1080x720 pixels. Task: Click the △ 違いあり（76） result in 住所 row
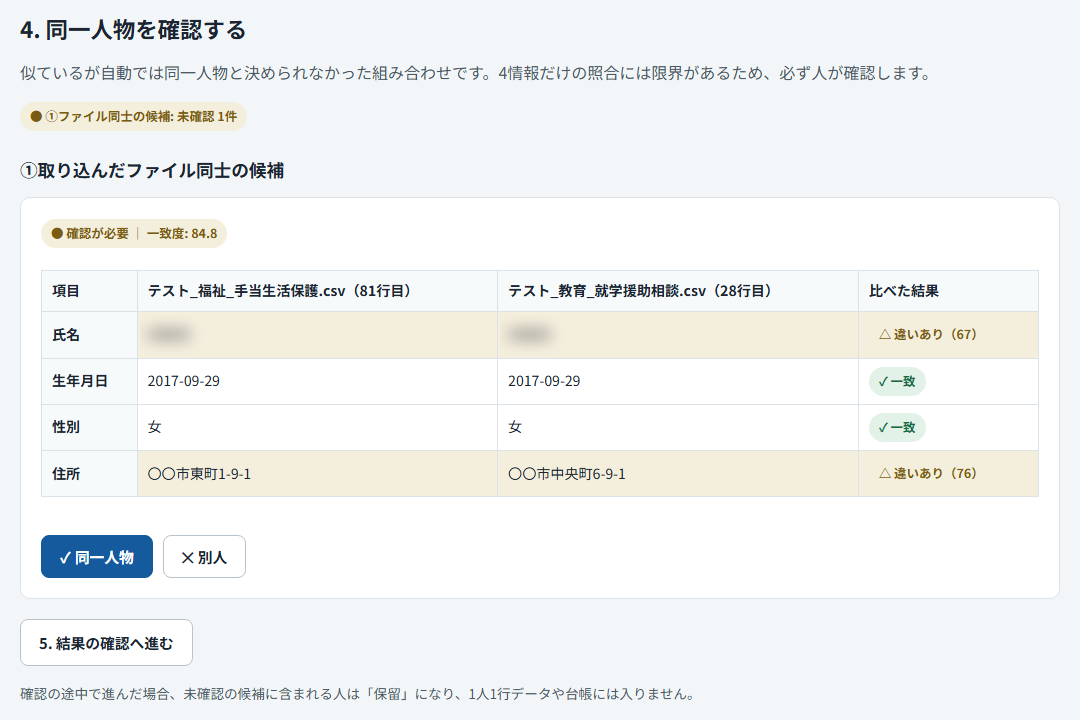click(x=928, y=473)
